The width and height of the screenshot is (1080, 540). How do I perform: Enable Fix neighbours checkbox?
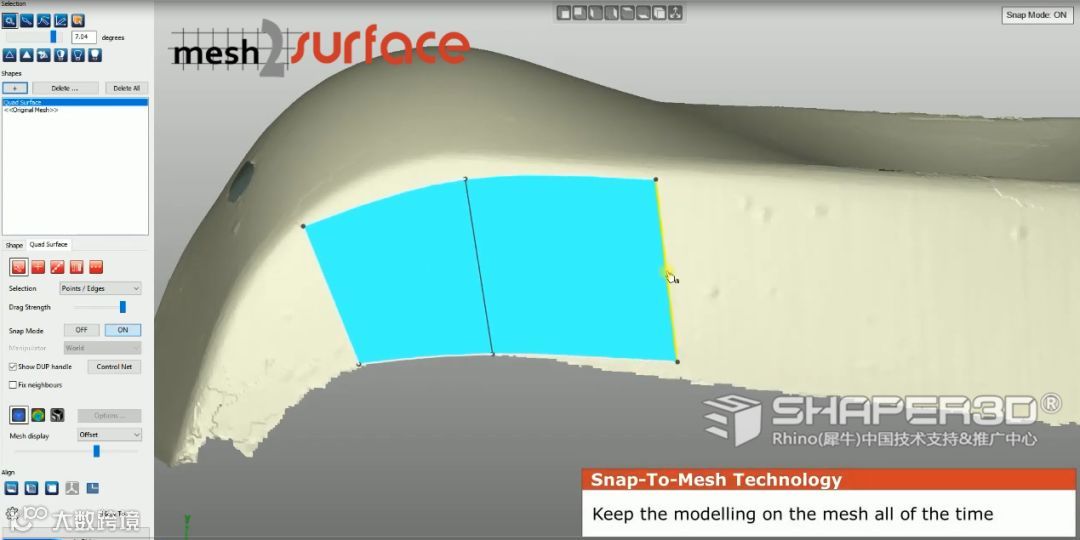(12, 385)
